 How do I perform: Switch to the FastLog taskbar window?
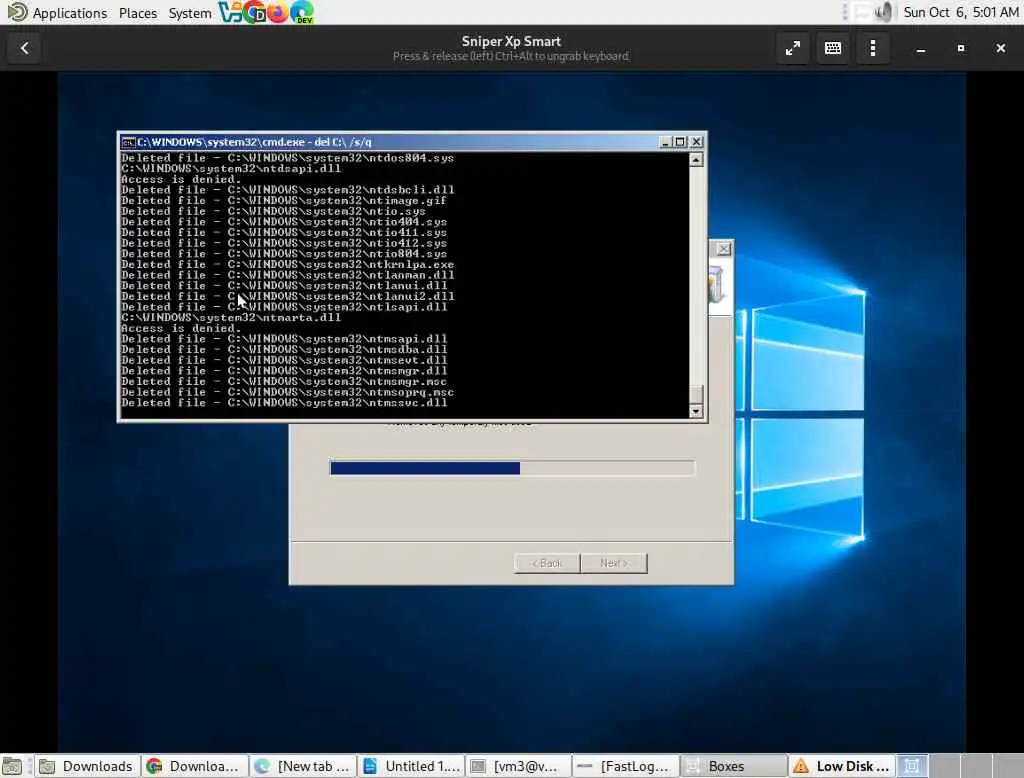(x=626, y=766)
